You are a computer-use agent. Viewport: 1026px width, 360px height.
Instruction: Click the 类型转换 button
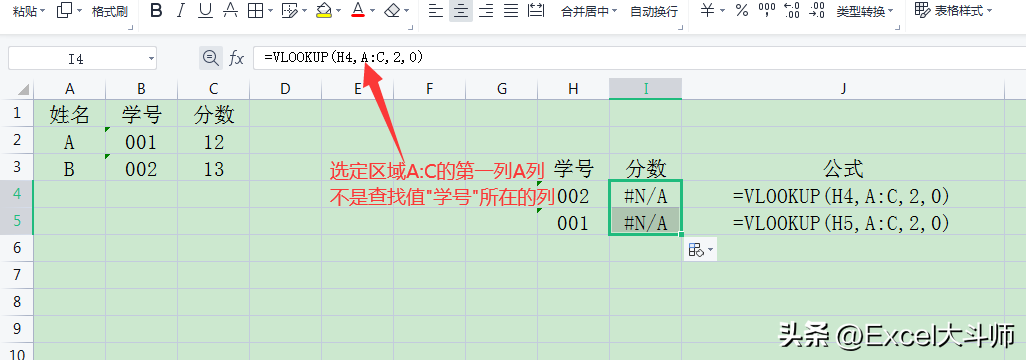pos(860,12)
